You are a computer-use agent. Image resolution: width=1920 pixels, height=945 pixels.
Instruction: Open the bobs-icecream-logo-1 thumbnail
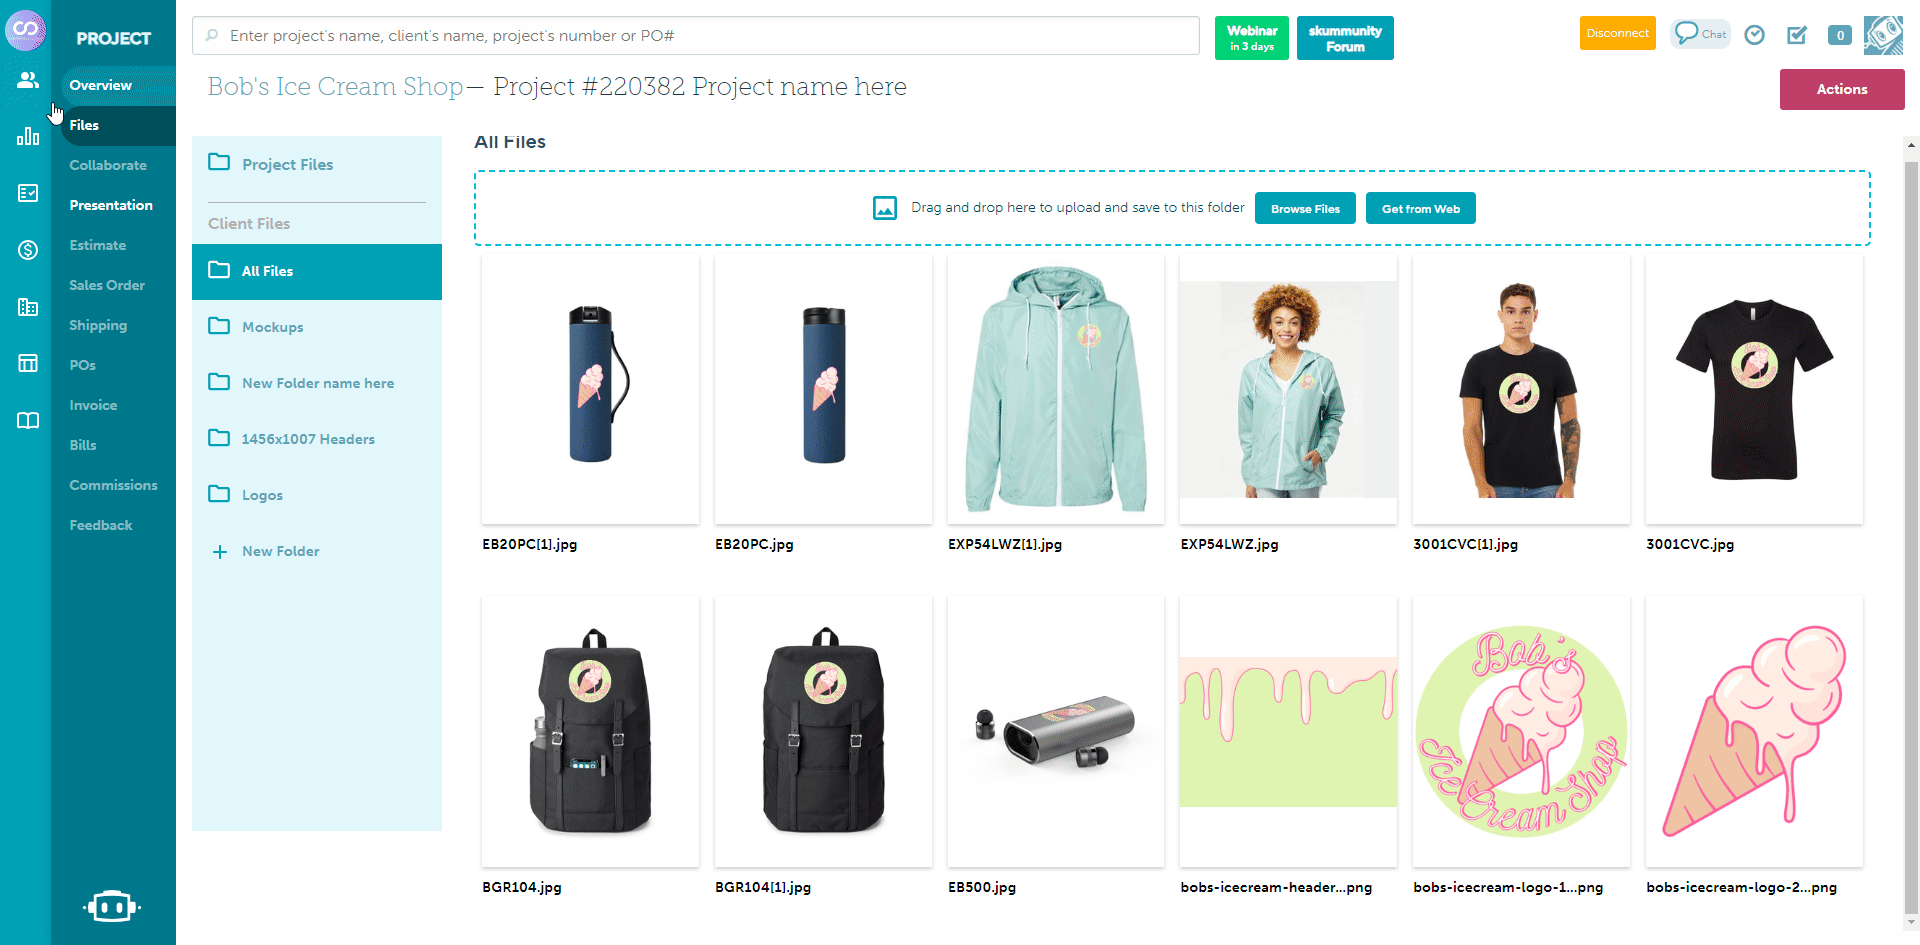1521,732
